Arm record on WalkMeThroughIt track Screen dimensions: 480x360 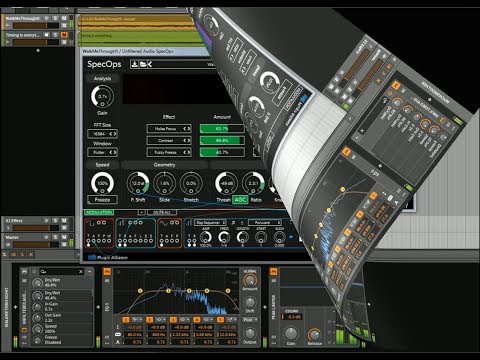tap(47, 18)
